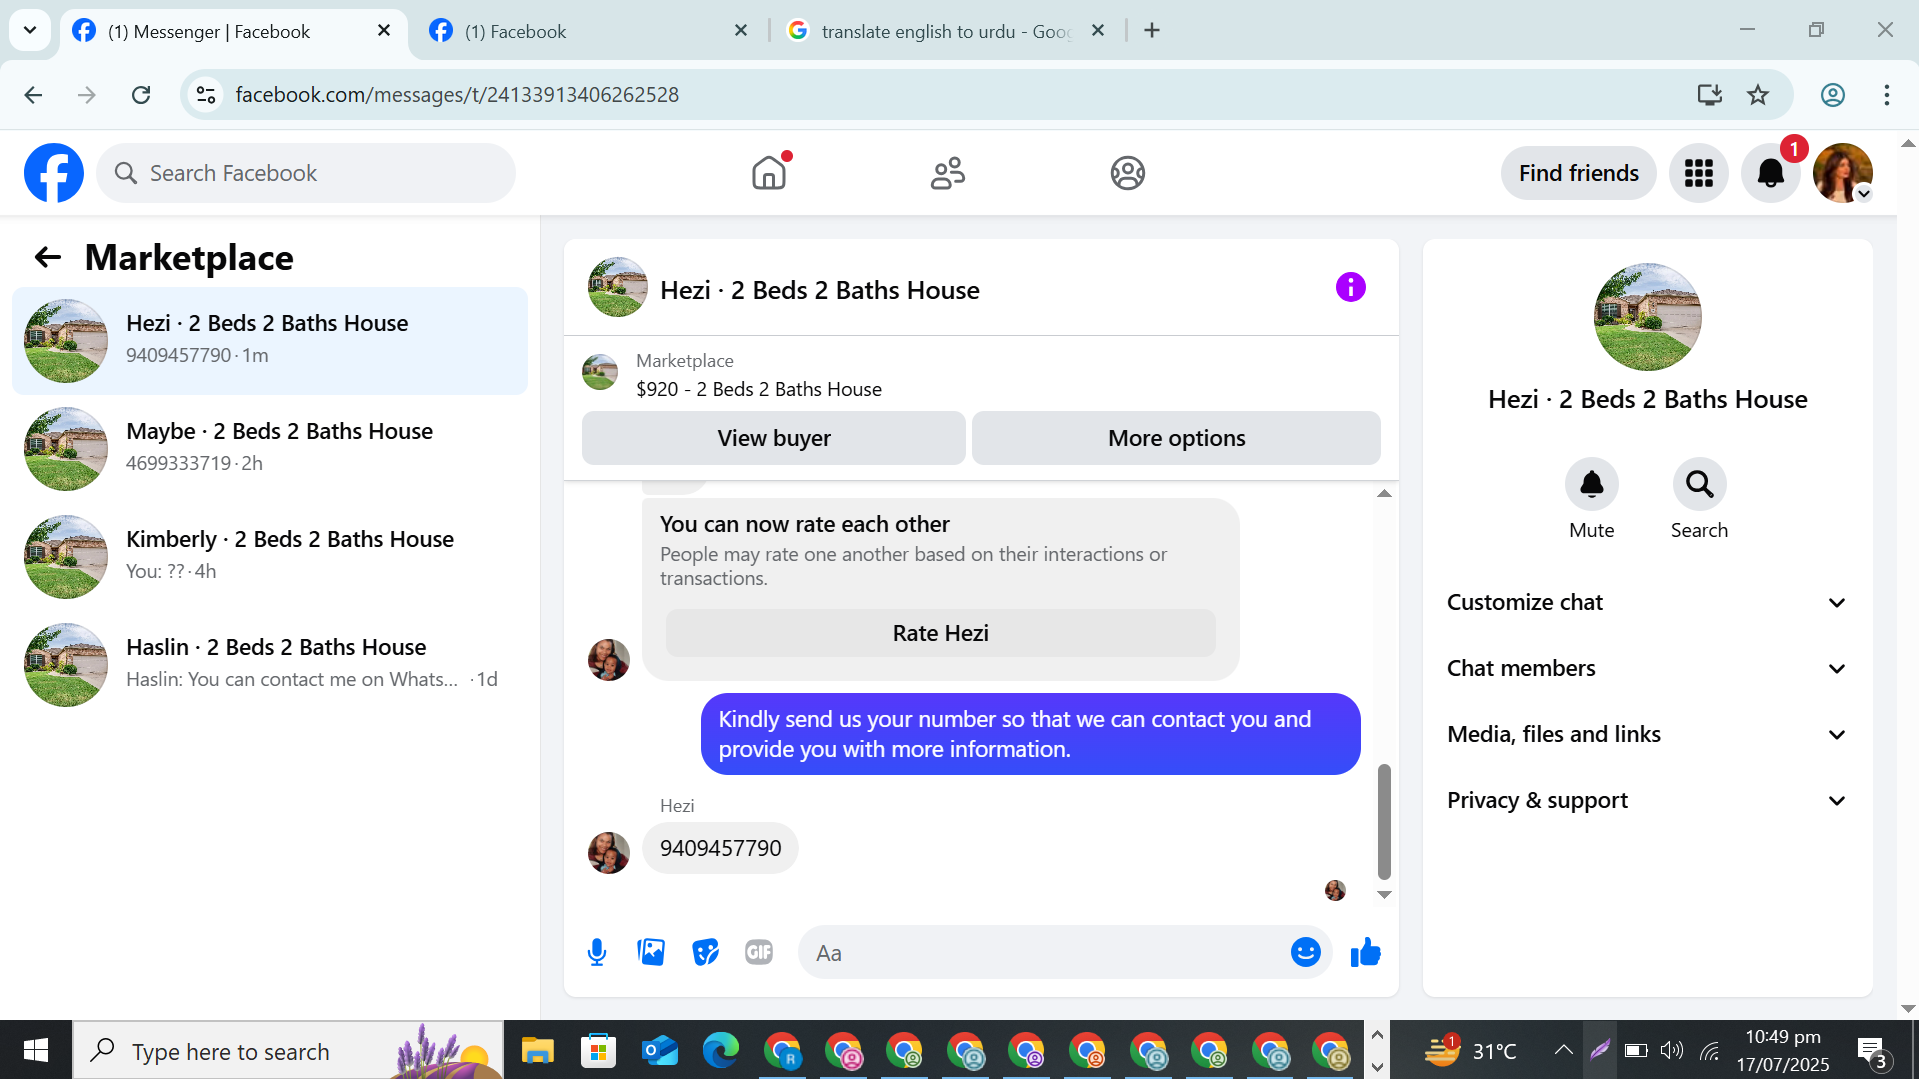Open Microsoft Store from the taskbar
Screen dimensions: 1919x1079
(x=598, y=1051)
